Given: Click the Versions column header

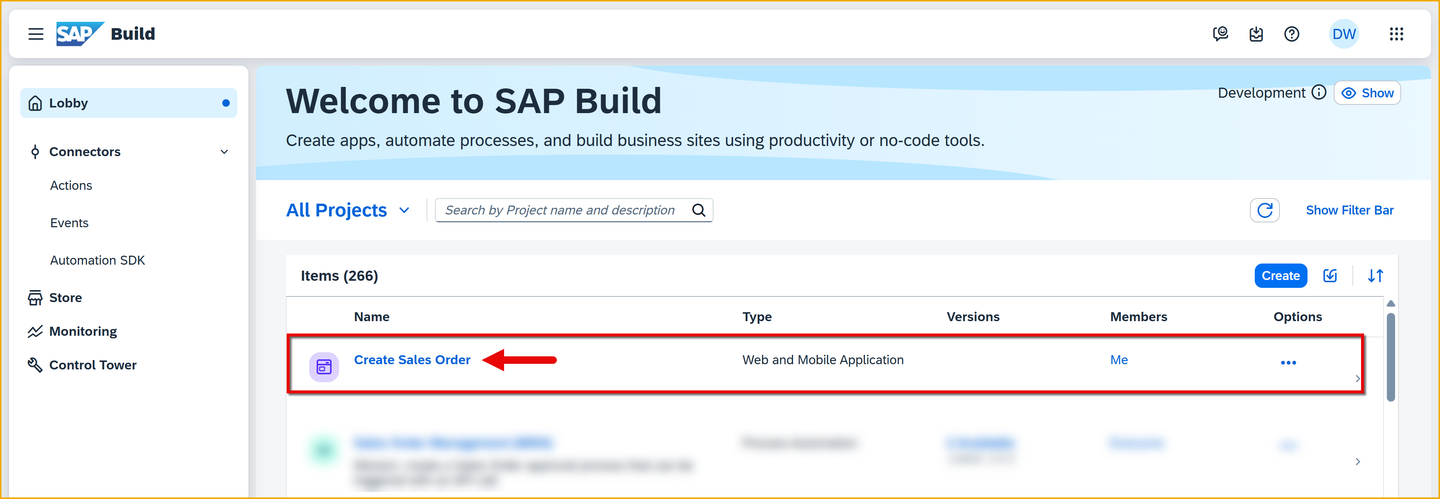Looking at the screenshot, I should tap(973, 317).
